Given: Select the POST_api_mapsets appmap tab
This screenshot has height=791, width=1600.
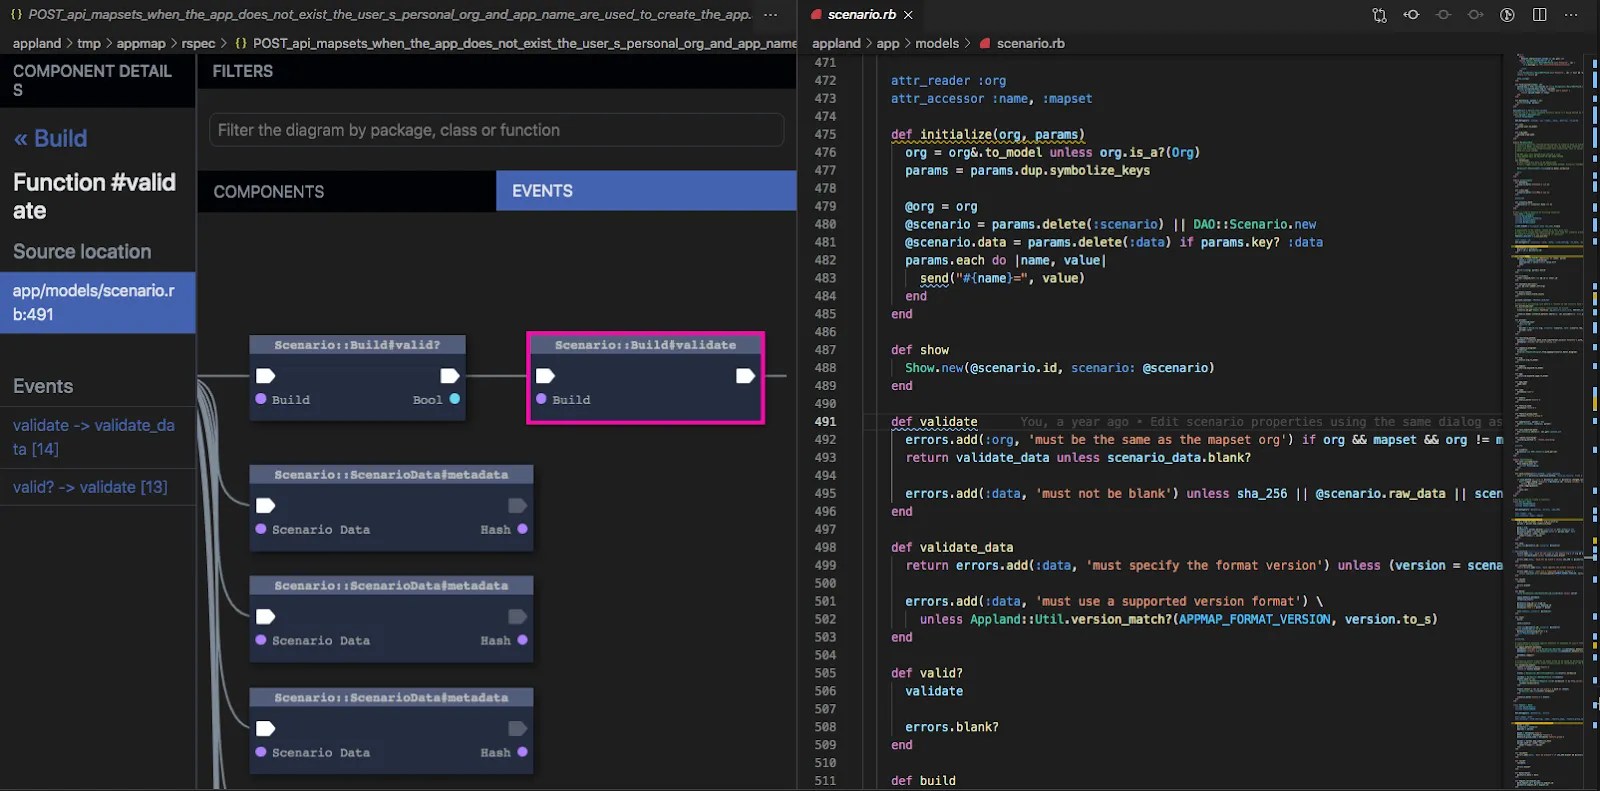Looking at the screenshot, I should point(381,15).
